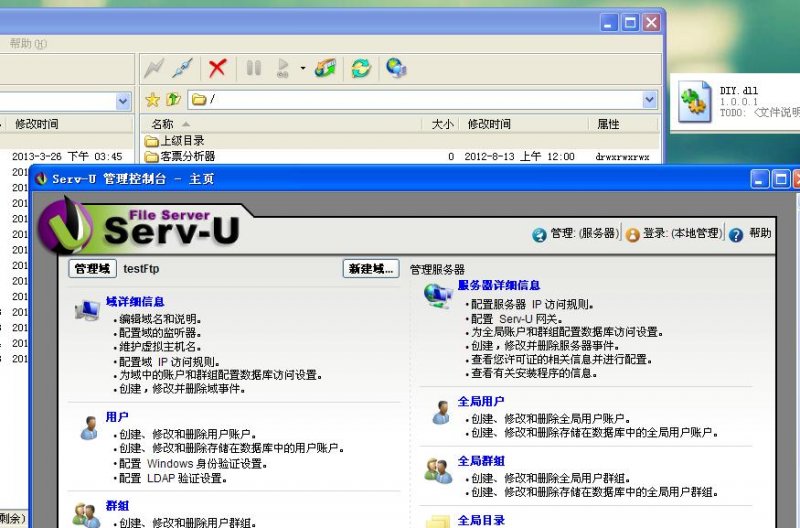Open the 全局目录 link
This screenshot has height=528, width=800.
pyautogui.click(x=481, y=520)
